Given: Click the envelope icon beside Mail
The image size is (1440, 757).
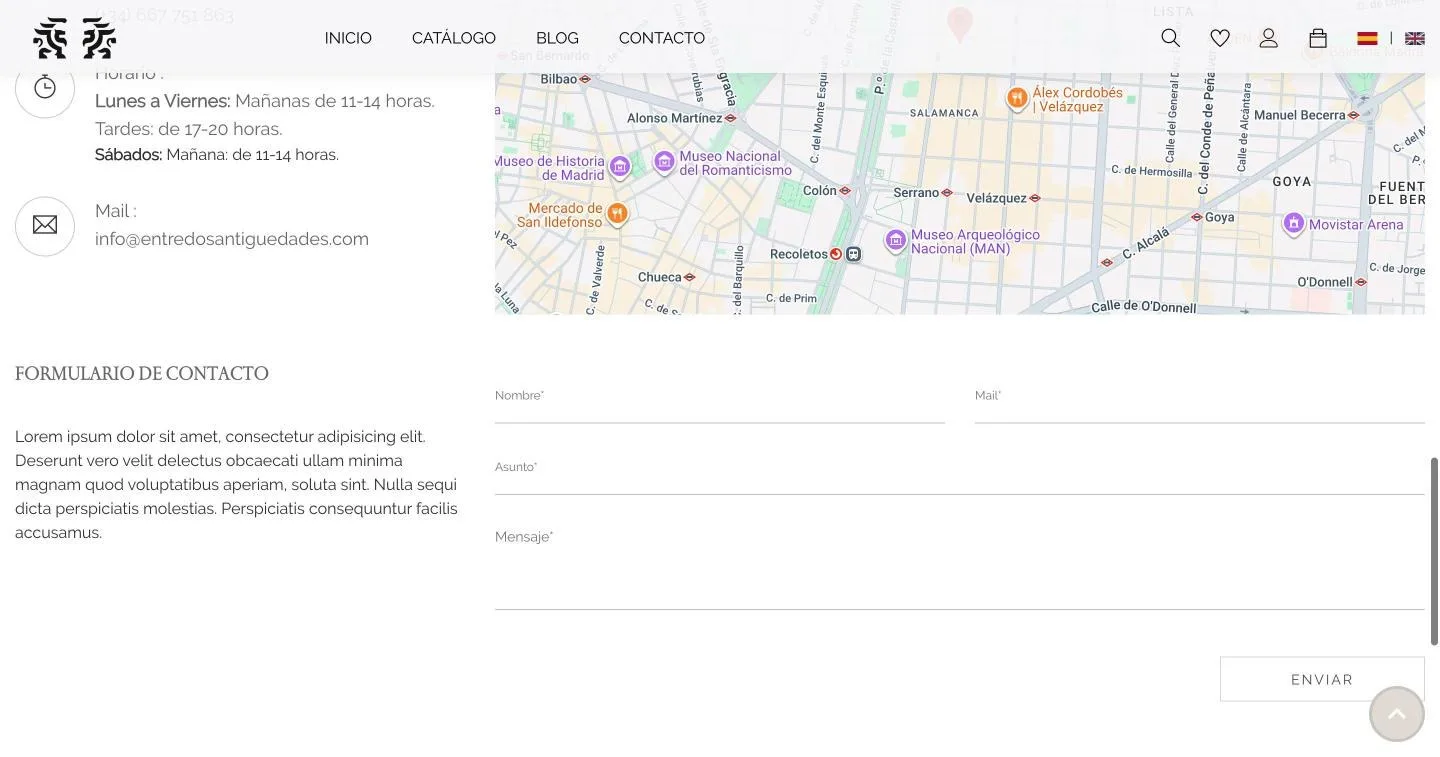Looking at the screenshot, I should click(x=45, y=226).
